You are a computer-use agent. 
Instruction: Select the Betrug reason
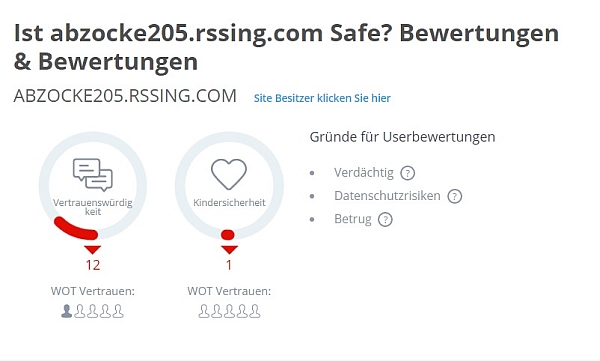[353, 219]
